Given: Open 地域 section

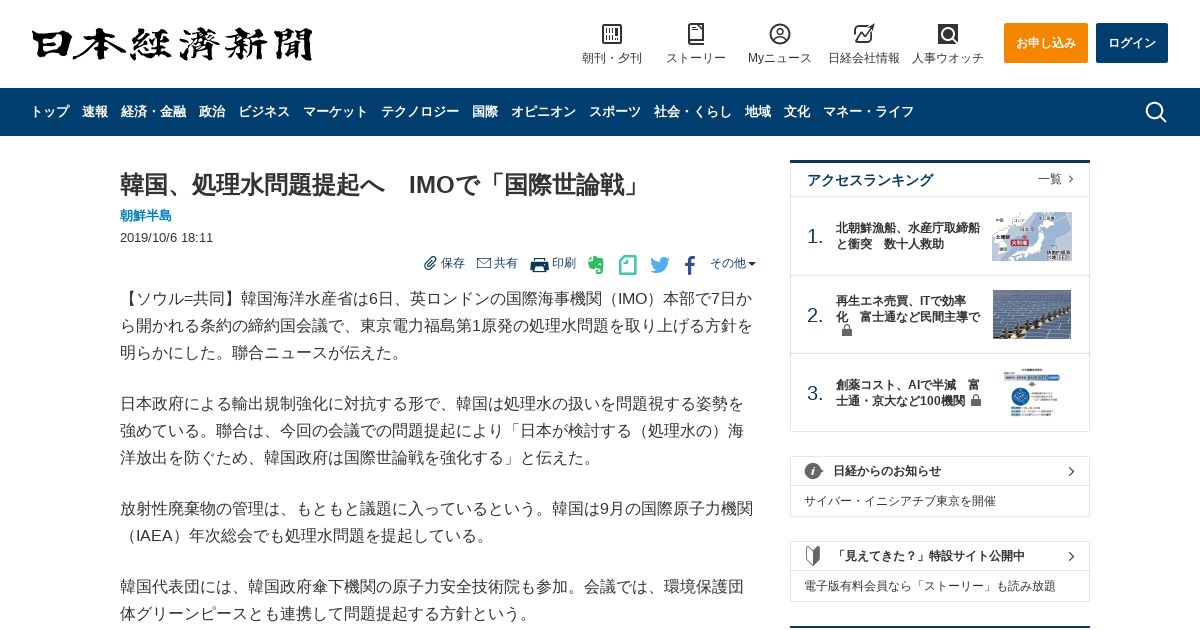Looking at the screenshot, I should pos(758,112).
